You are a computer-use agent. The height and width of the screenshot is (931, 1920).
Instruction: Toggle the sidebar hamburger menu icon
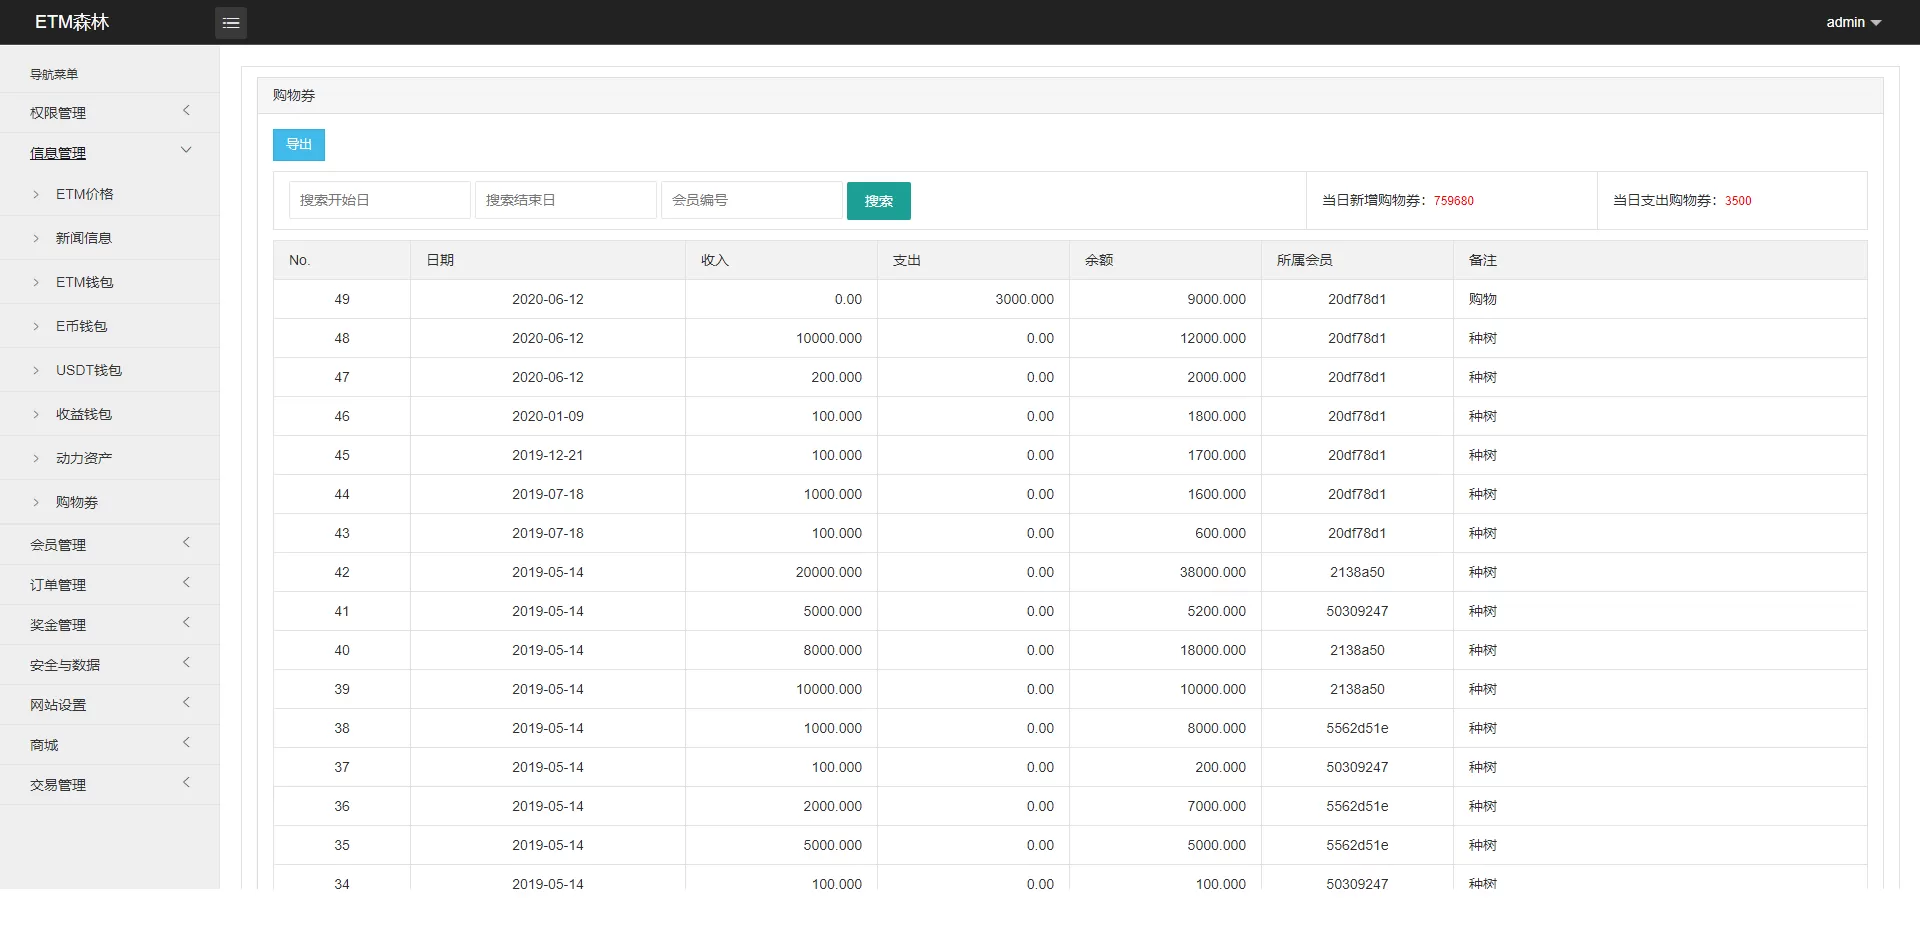tap(231, 22)
